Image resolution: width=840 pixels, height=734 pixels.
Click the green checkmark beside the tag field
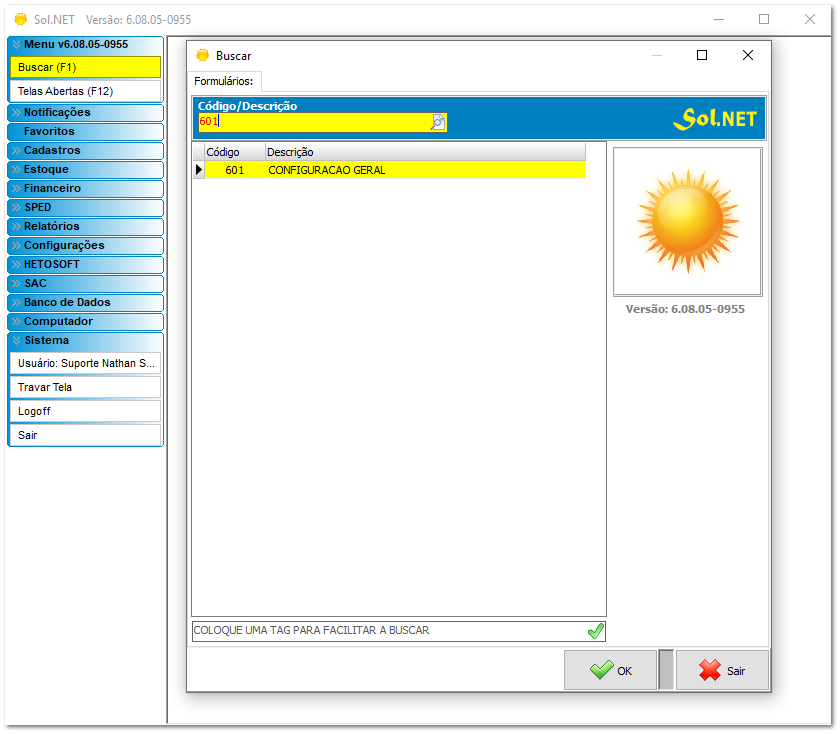(596, 631)
